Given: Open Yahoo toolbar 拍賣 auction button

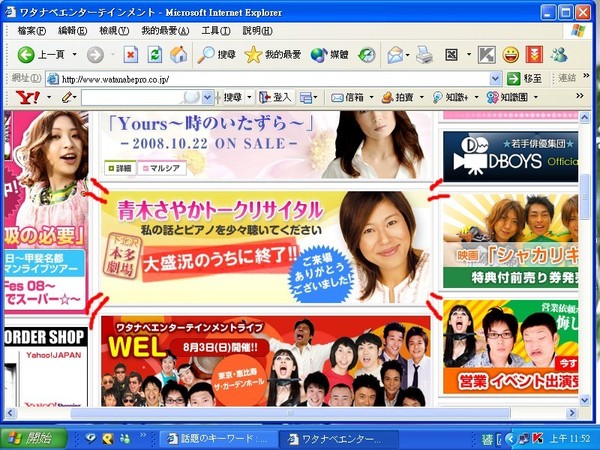Looking at the screenshot, I should 398,98.
